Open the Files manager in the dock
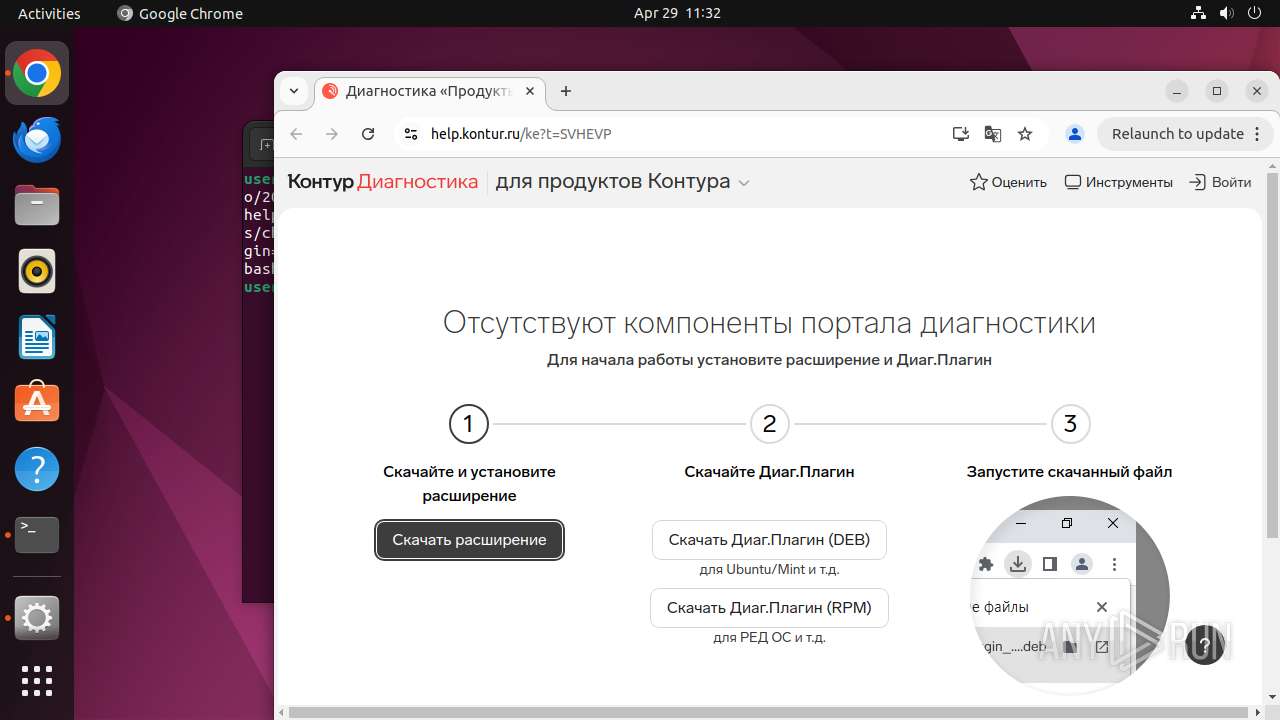 point(37,205)
